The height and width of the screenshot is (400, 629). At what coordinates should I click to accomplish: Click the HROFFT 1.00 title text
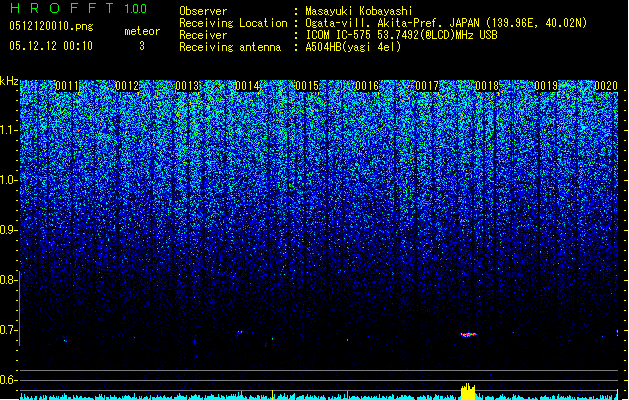point(79,8)
